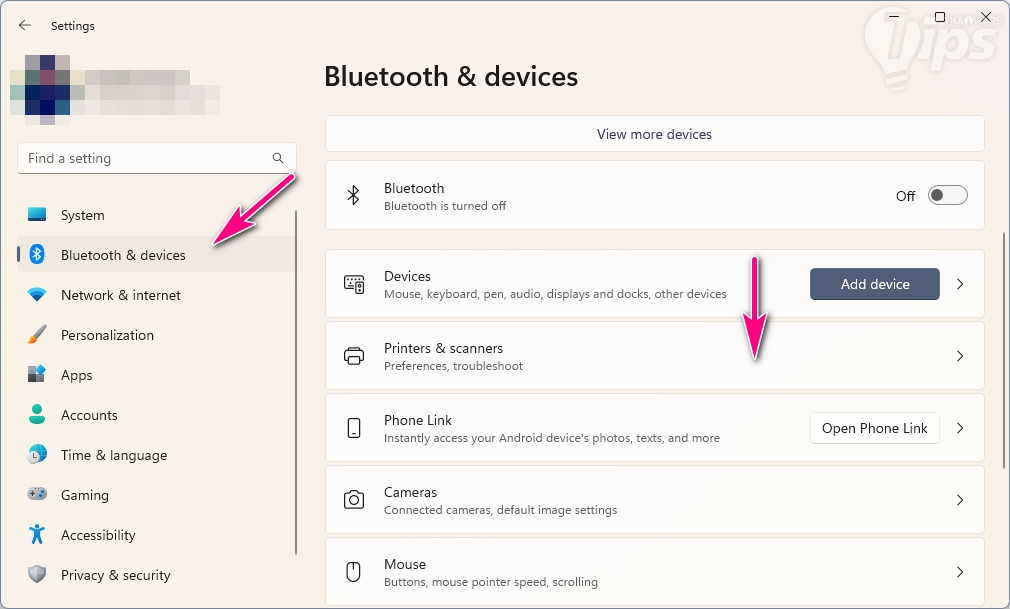Screen dimensions: 1010x609
Task: Click View more devices
Action: pyautogui.click(x=654, y=134)
